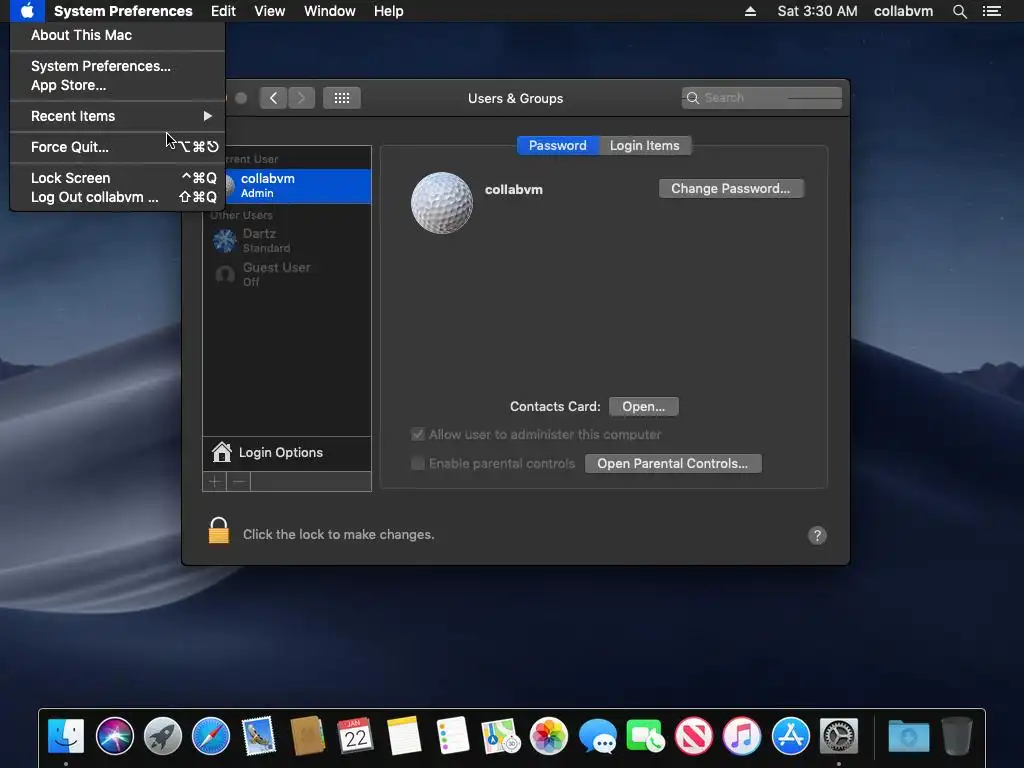This screenshot has width=1024, height=768.
Task: Choose System Preferences... from Apple menu
Action: click(118, 66)
